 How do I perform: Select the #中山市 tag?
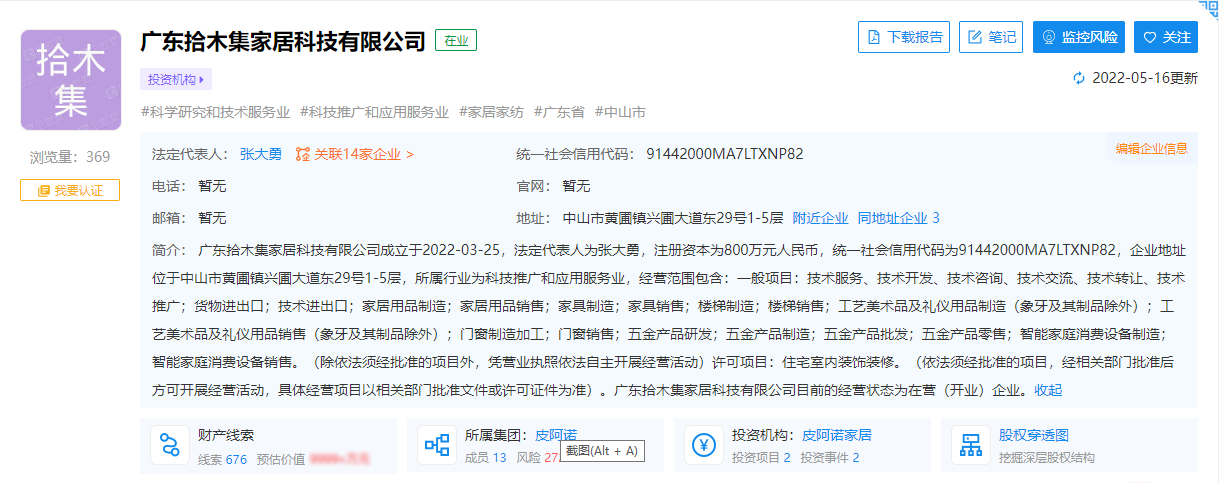(x=620, y=112)
